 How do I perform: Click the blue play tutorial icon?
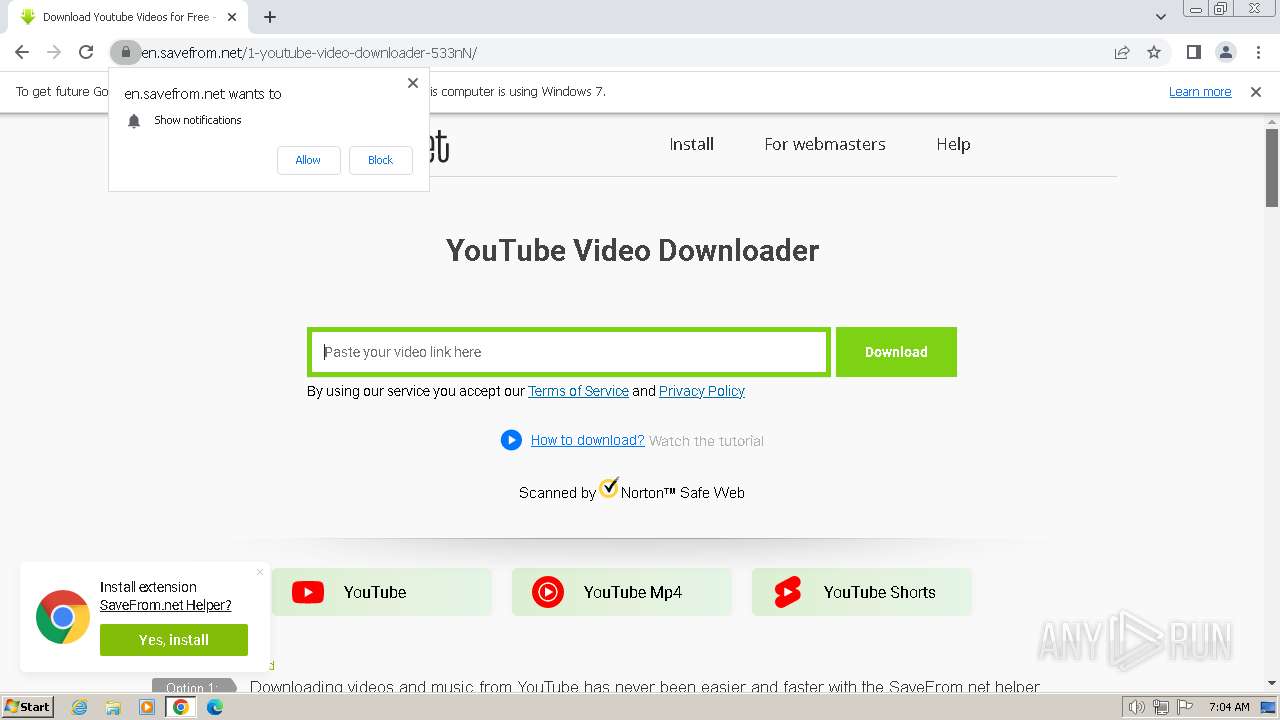point(511,440)
